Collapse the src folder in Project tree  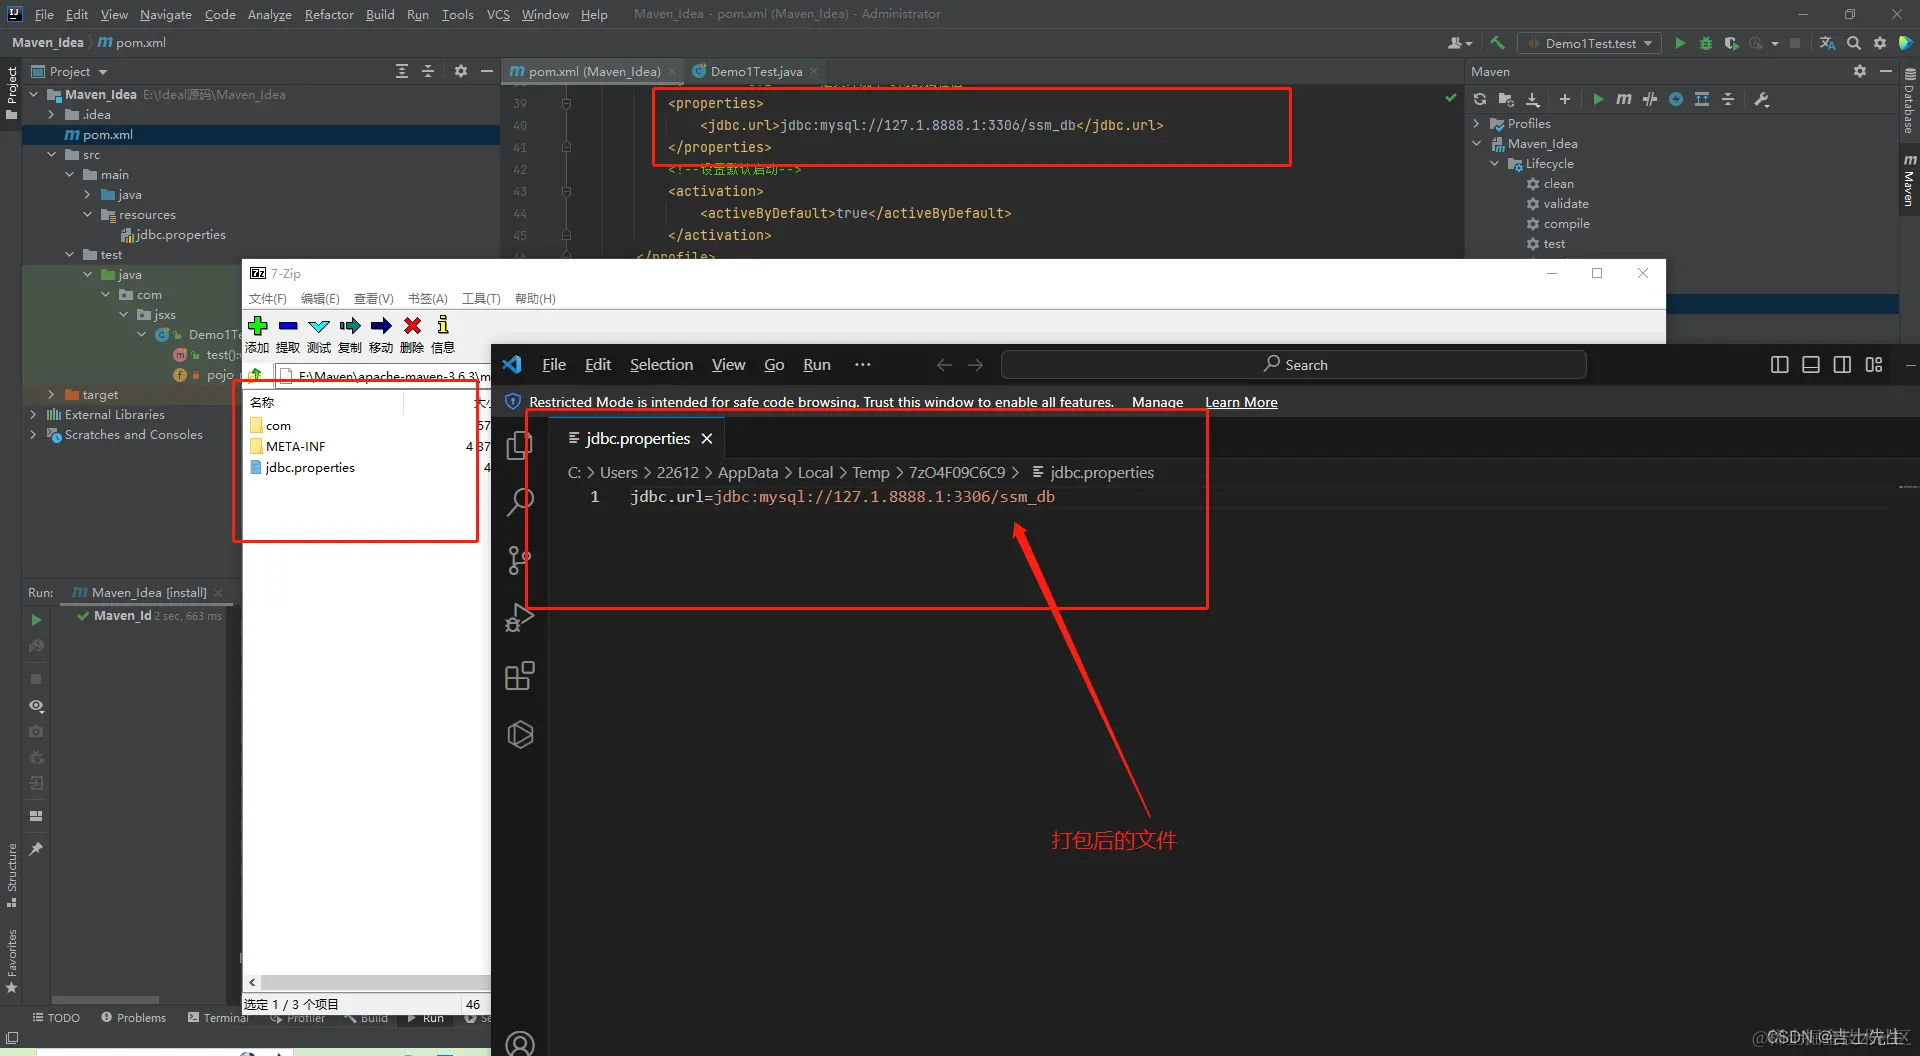click(51, 155)
